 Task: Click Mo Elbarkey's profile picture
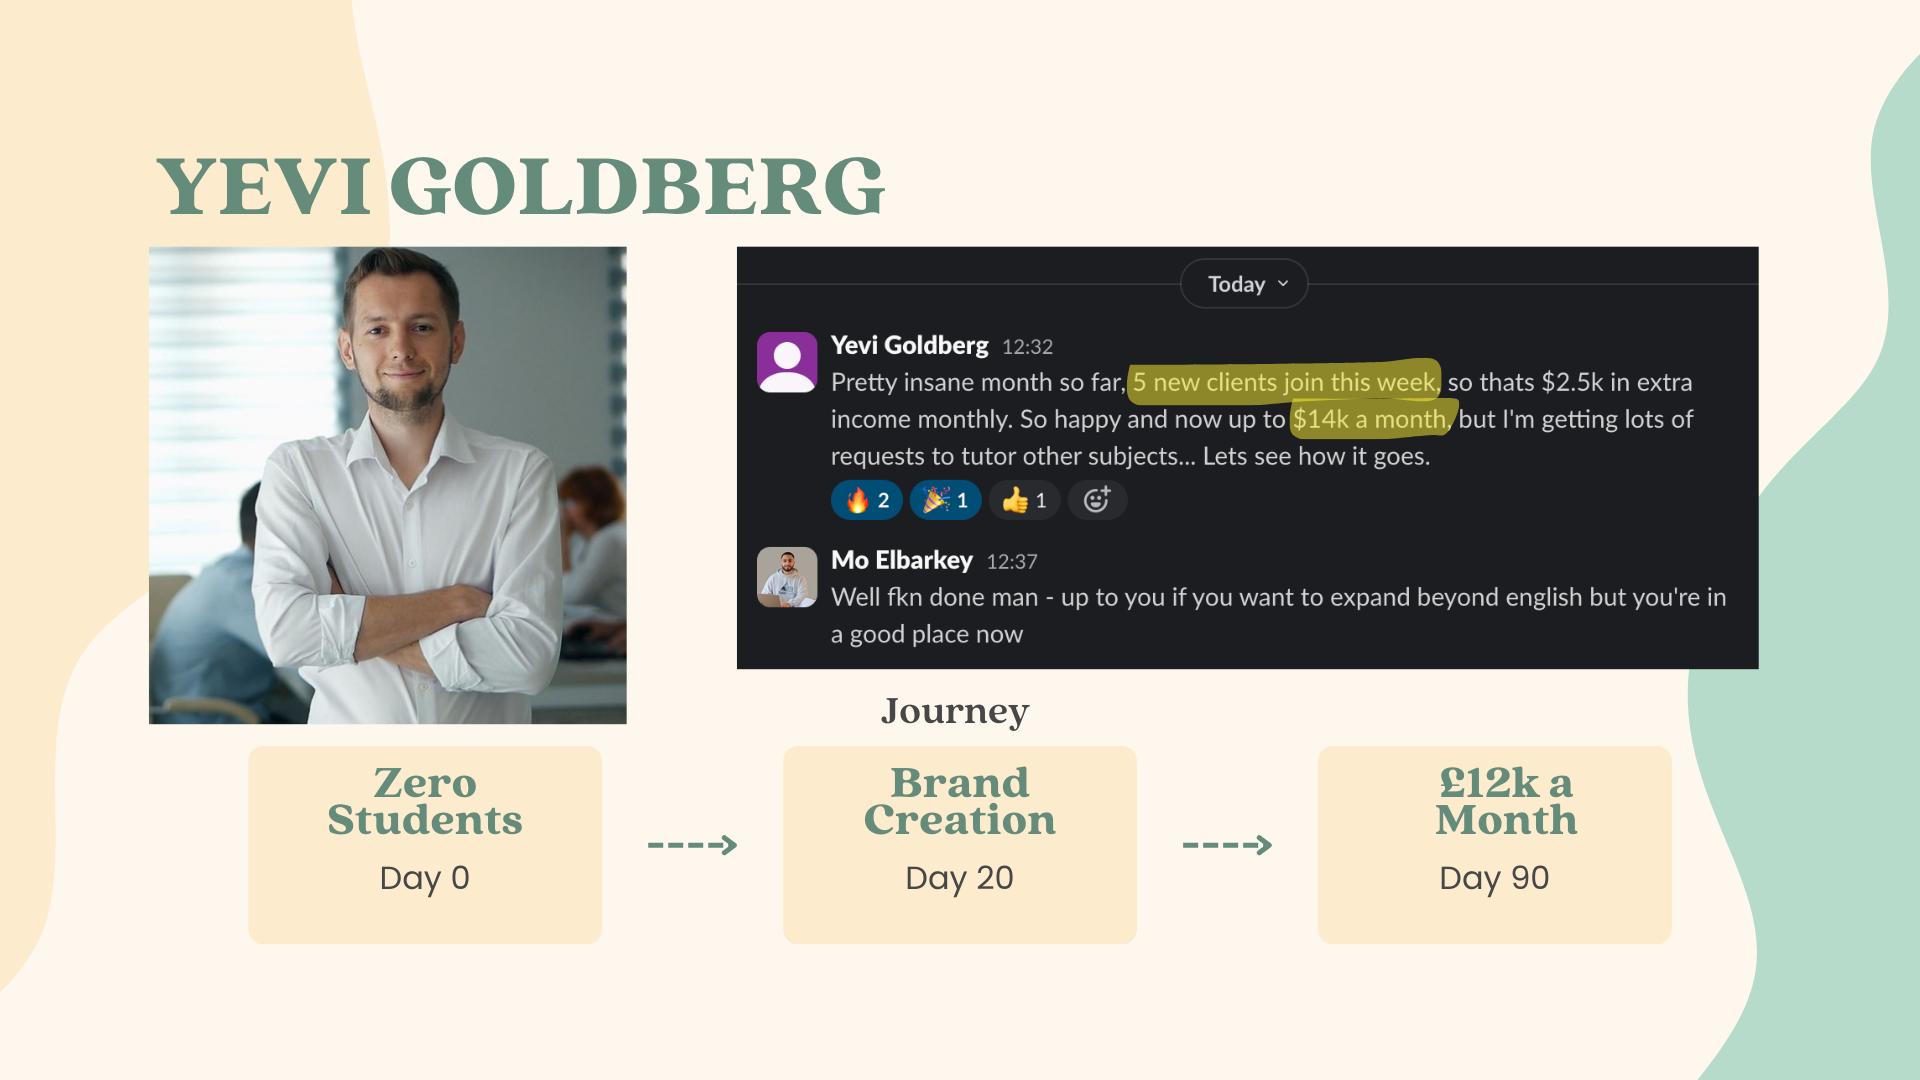pos(787,577)
